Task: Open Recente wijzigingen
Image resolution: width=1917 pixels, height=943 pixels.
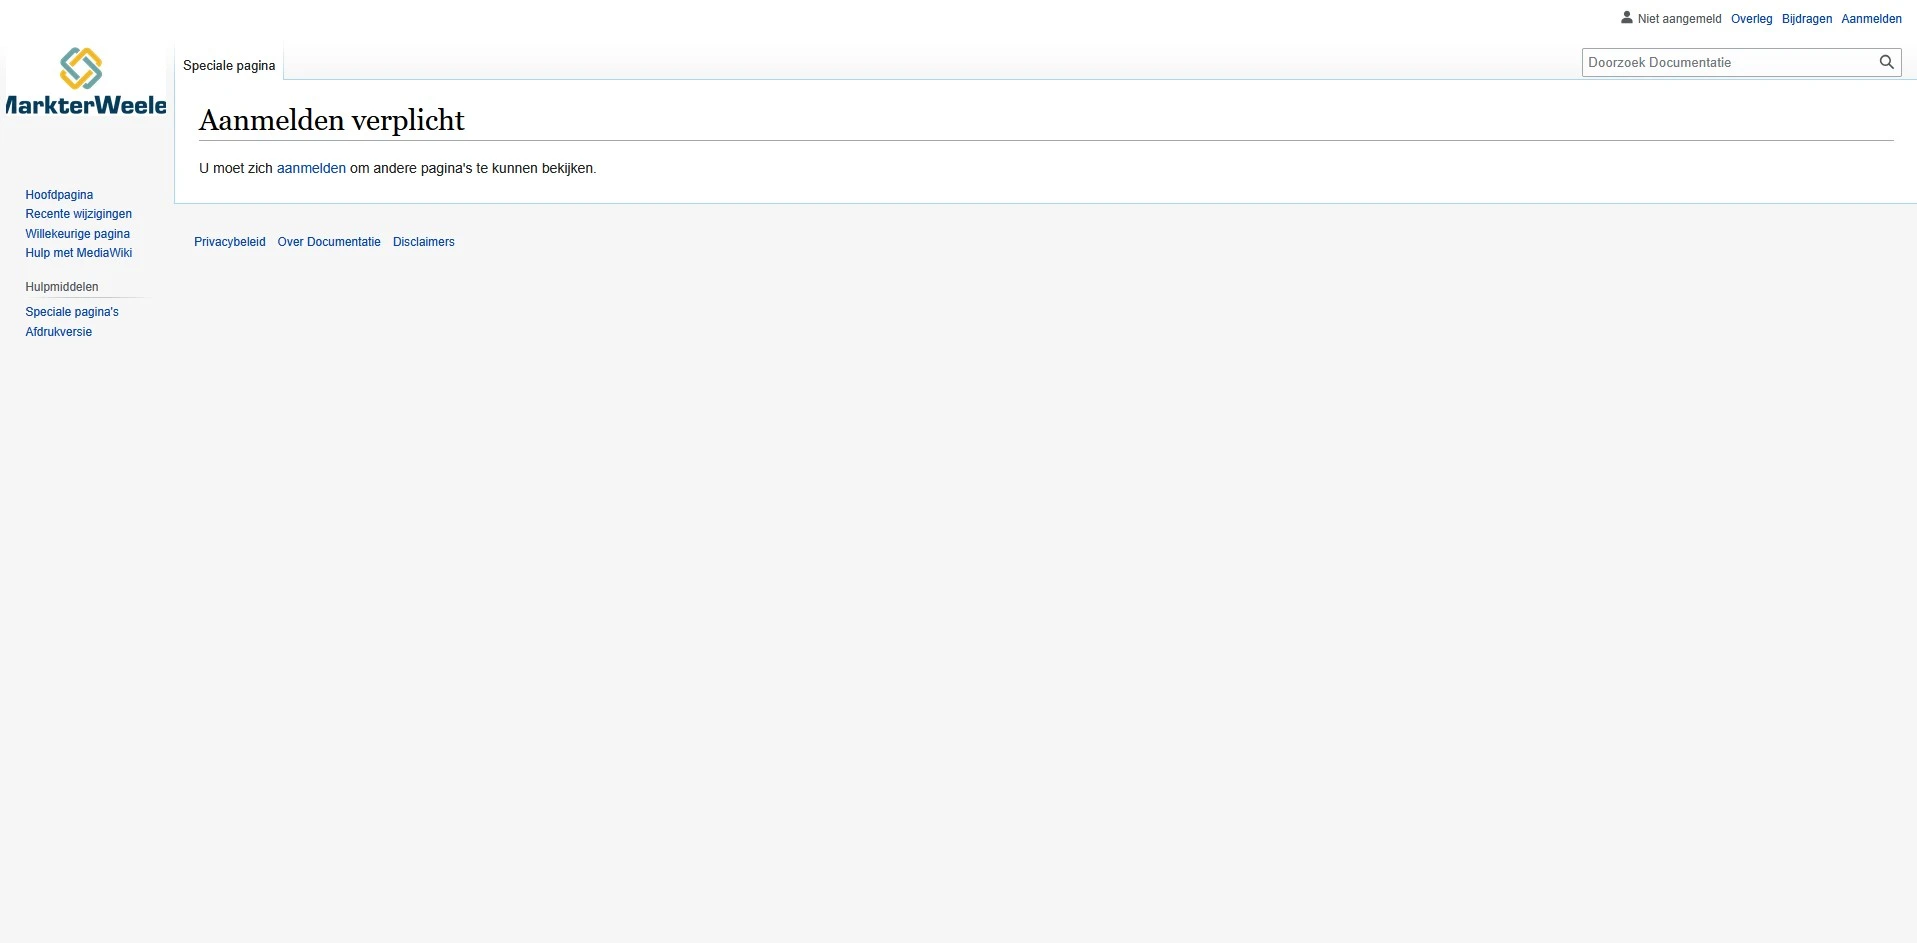Action: click(x=78, y=214)
